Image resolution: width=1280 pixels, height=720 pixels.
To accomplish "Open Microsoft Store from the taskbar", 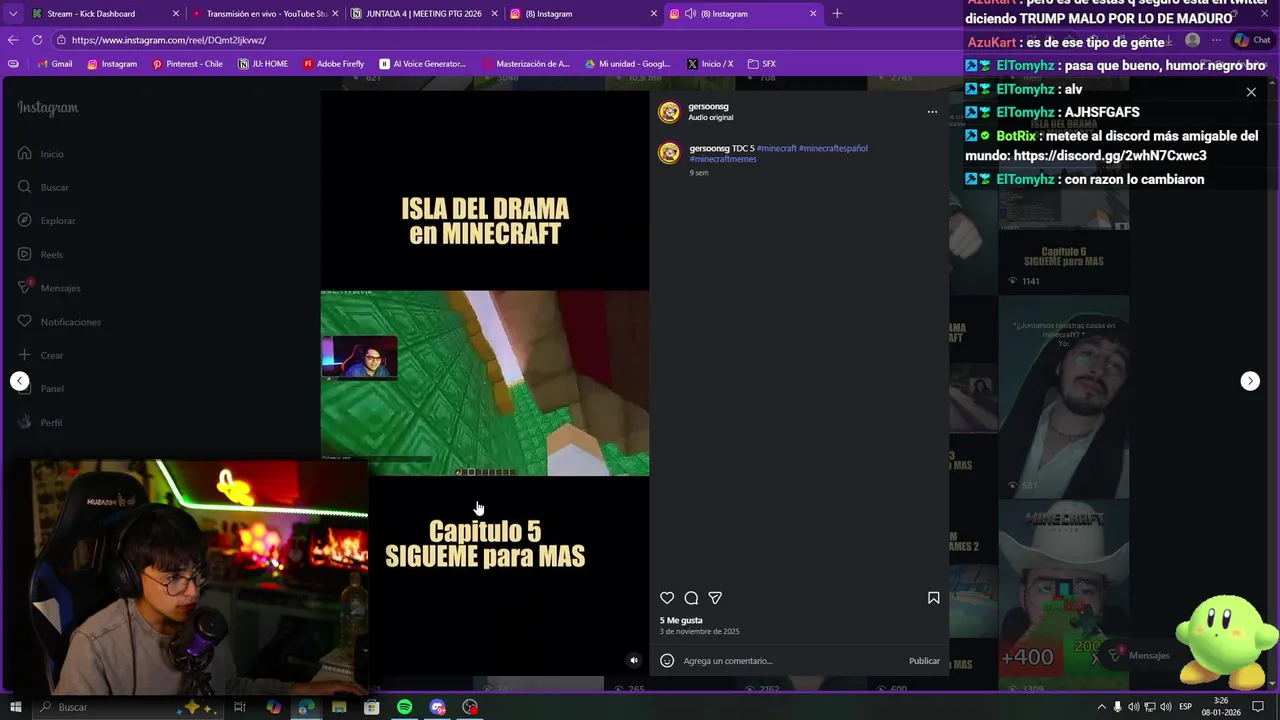I will click(371, 707).
